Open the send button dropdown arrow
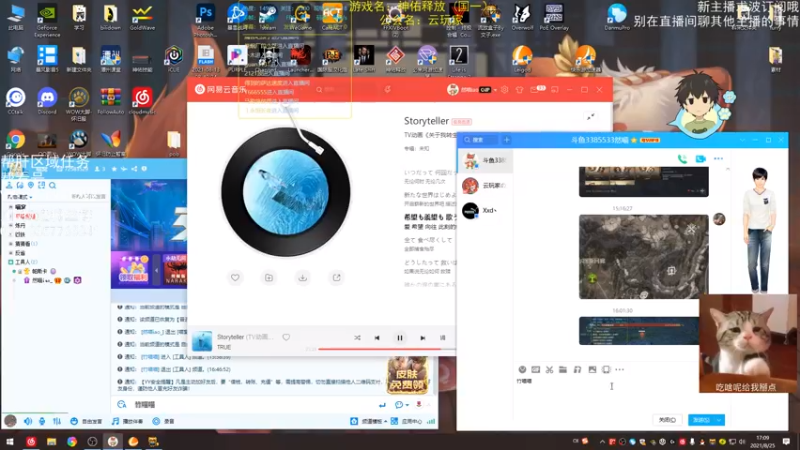This screenshot has width=800, height=450. (719, 420)
